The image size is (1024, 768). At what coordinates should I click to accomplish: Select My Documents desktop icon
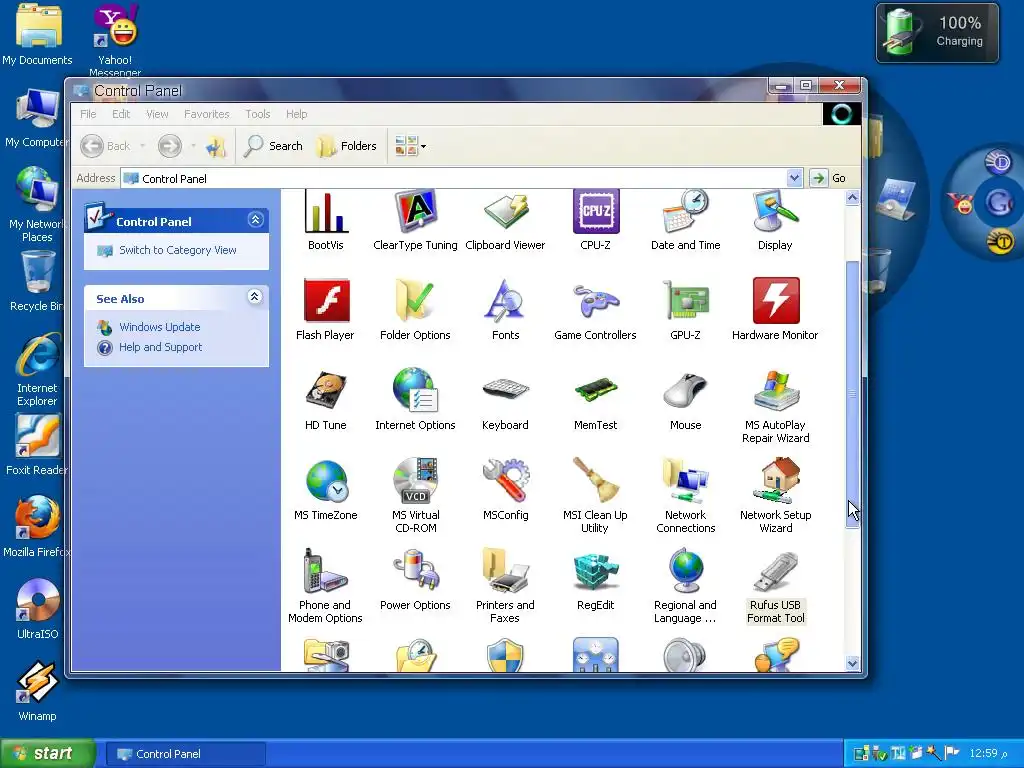click(37, 35)
